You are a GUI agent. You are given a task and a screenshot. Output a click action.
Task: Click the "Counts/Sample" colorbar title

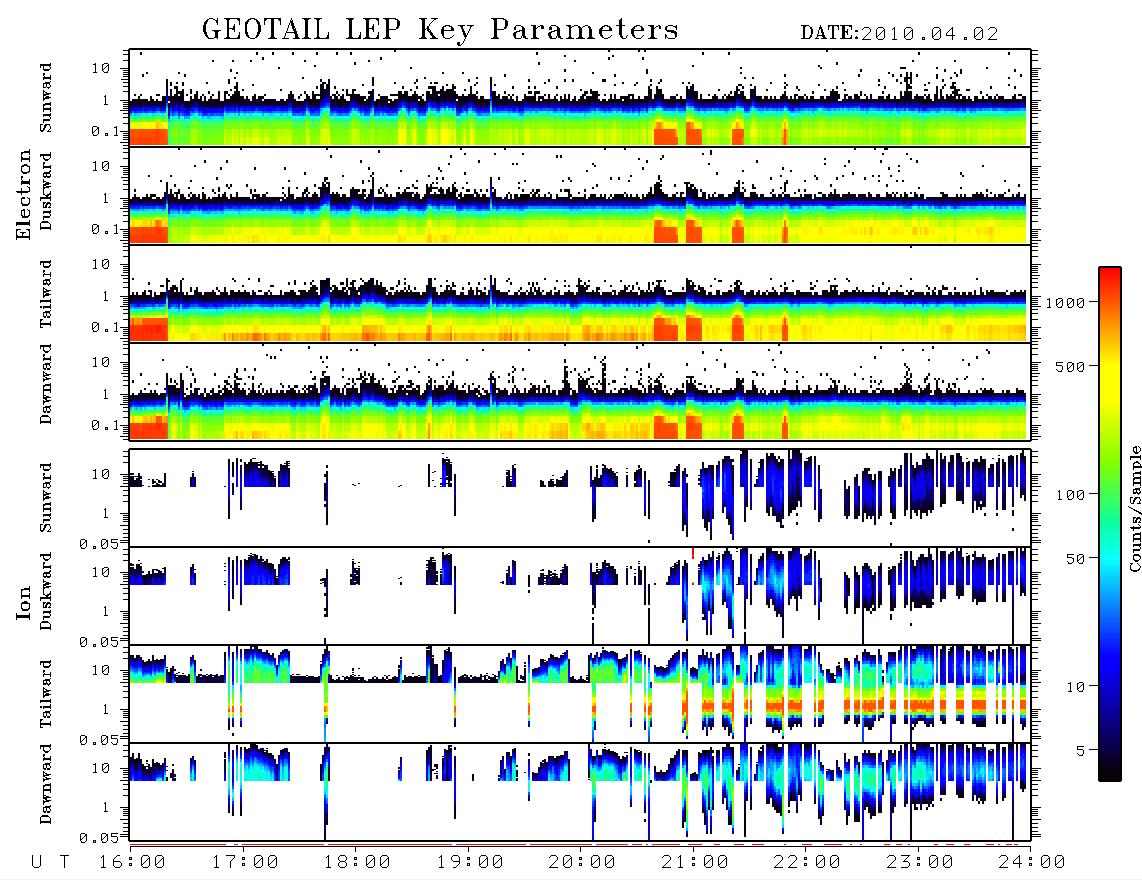tap(1134, 508)
